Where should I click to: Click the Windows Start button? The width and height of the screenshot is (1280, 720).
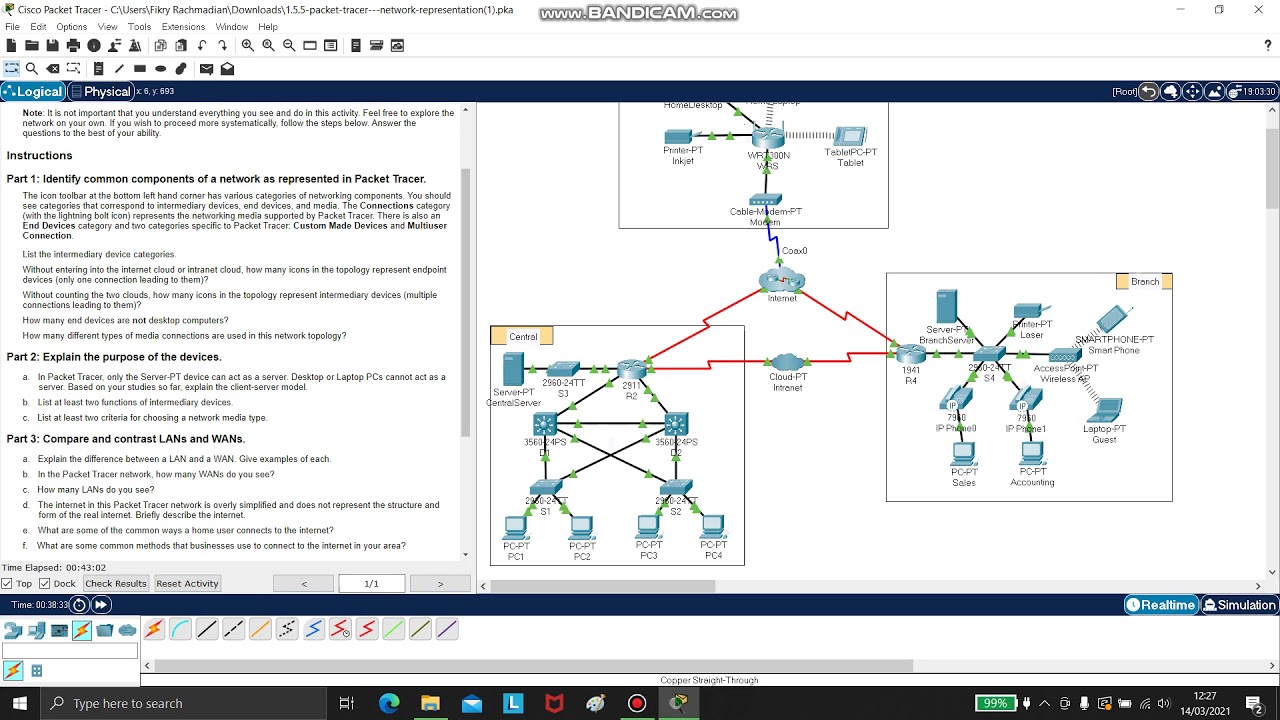click(20, 703)
